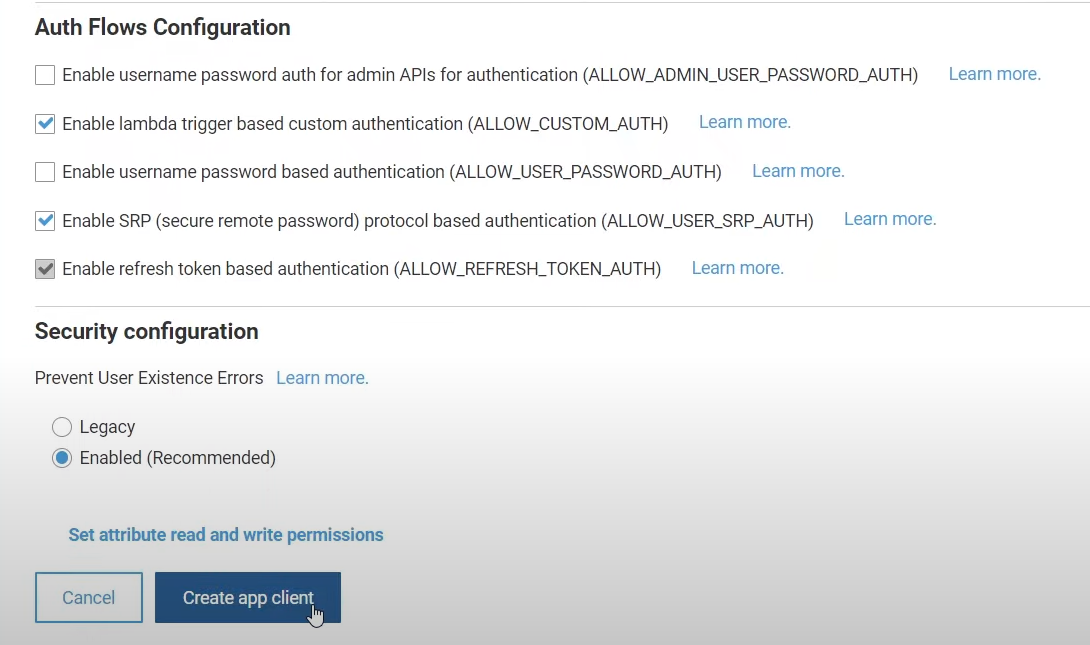Enable ALLOW_ADMIN_USER_PASSWORD_AUTH checkbox
Screen dimensions: 1090x645
pos(45,75)
